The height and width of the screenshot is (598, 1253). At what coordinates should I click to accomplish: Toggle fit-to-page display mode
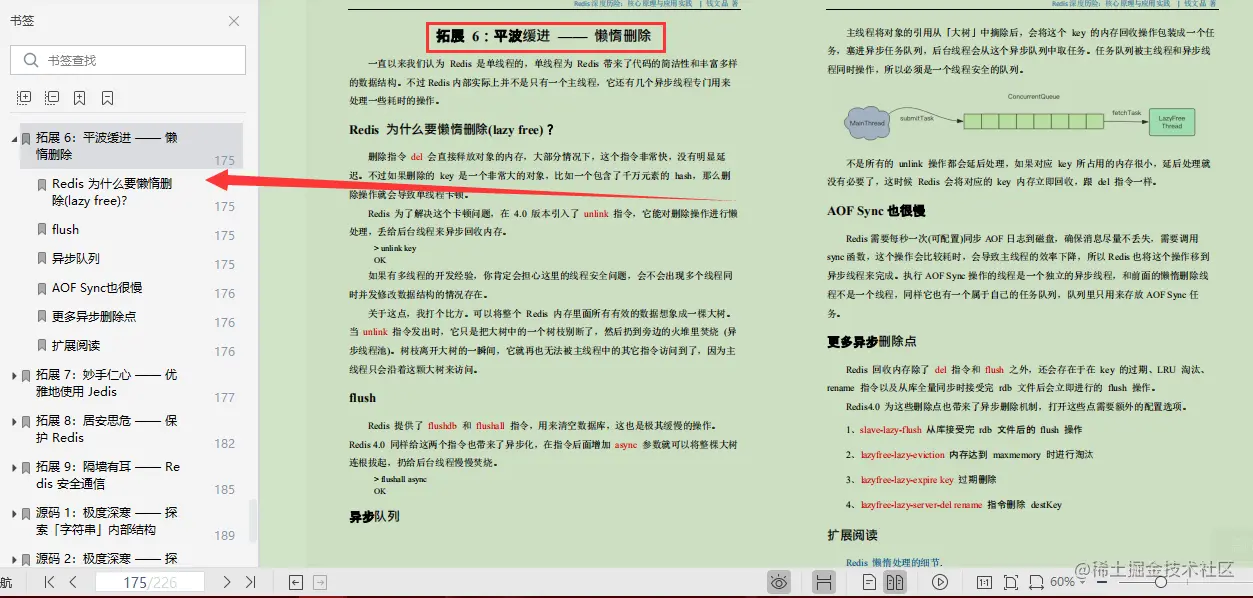tap(1011, 581)
